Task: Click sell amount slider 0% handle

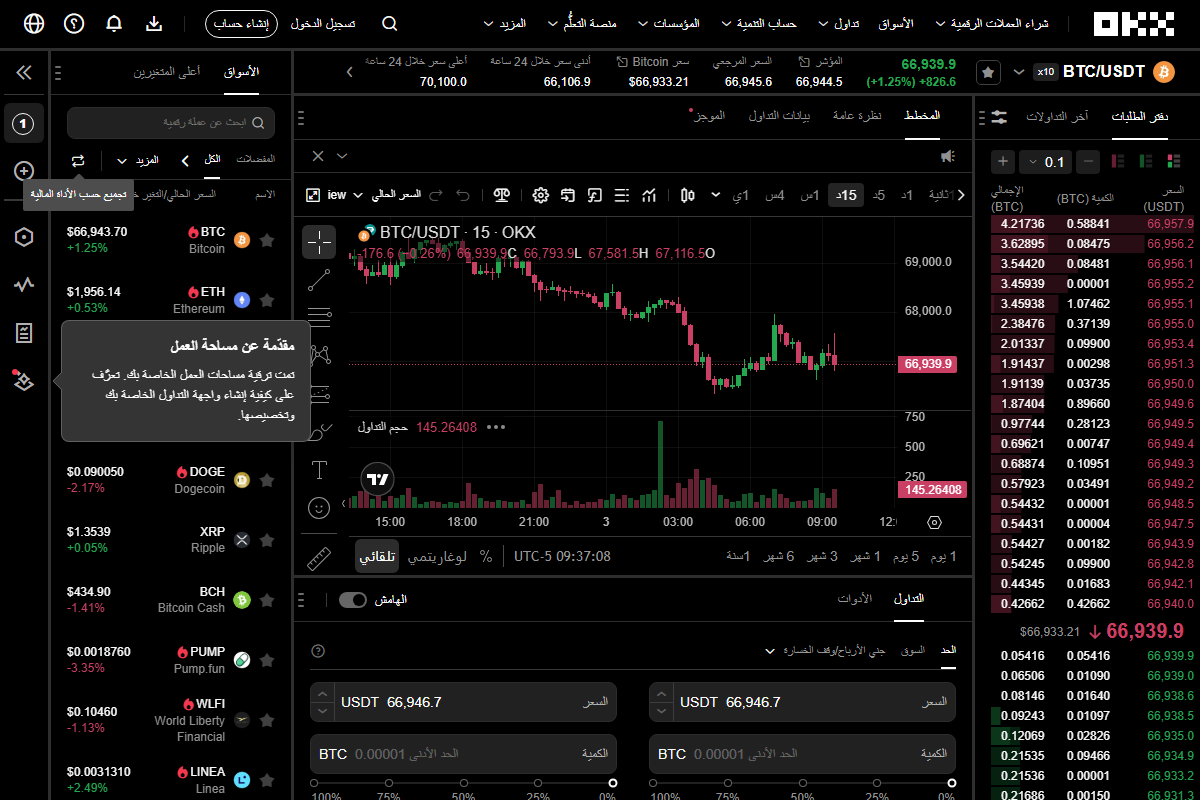Action: point(613,783)
